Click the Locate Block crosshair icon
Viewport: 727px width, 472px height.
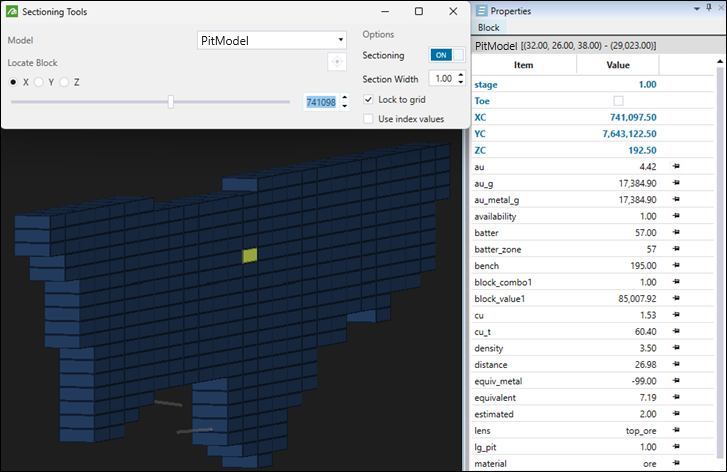(337, 62)
